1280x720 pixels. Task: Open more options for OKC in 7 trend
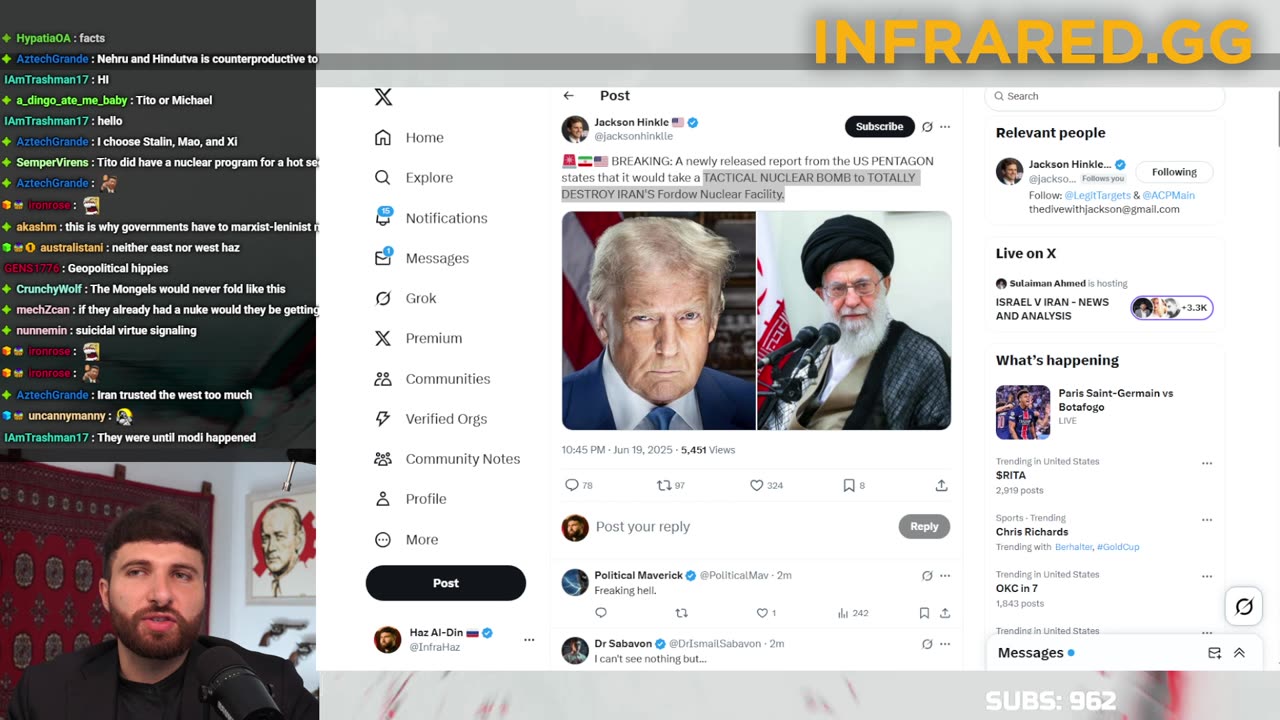coord(1207,576)
